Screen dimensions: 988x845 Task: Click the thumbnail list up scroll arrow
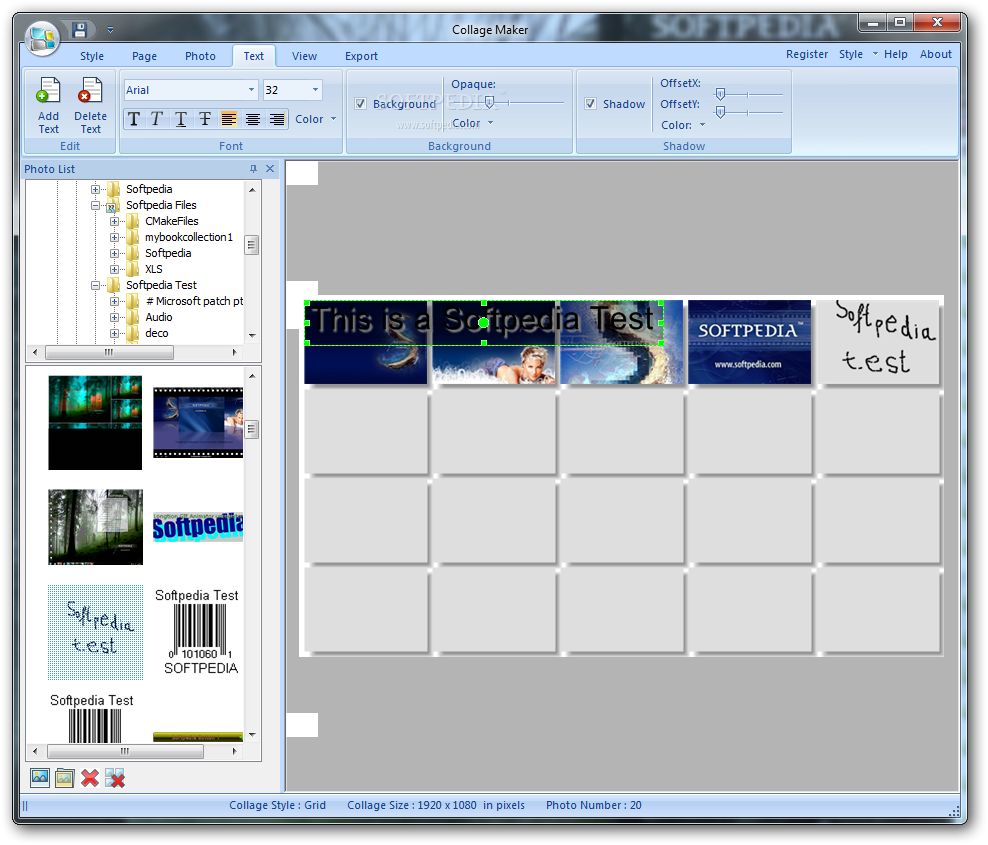click(x=252, y=376)
